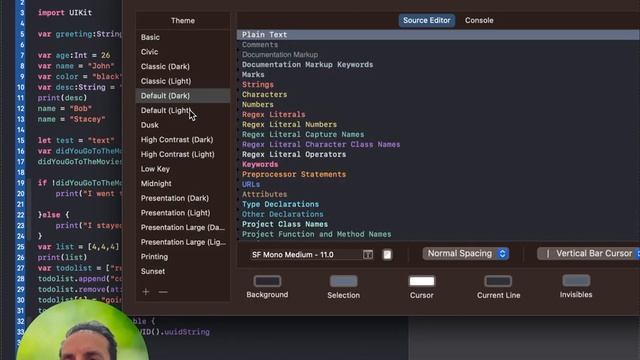Select the Sunset theme

tap(183, 271)
